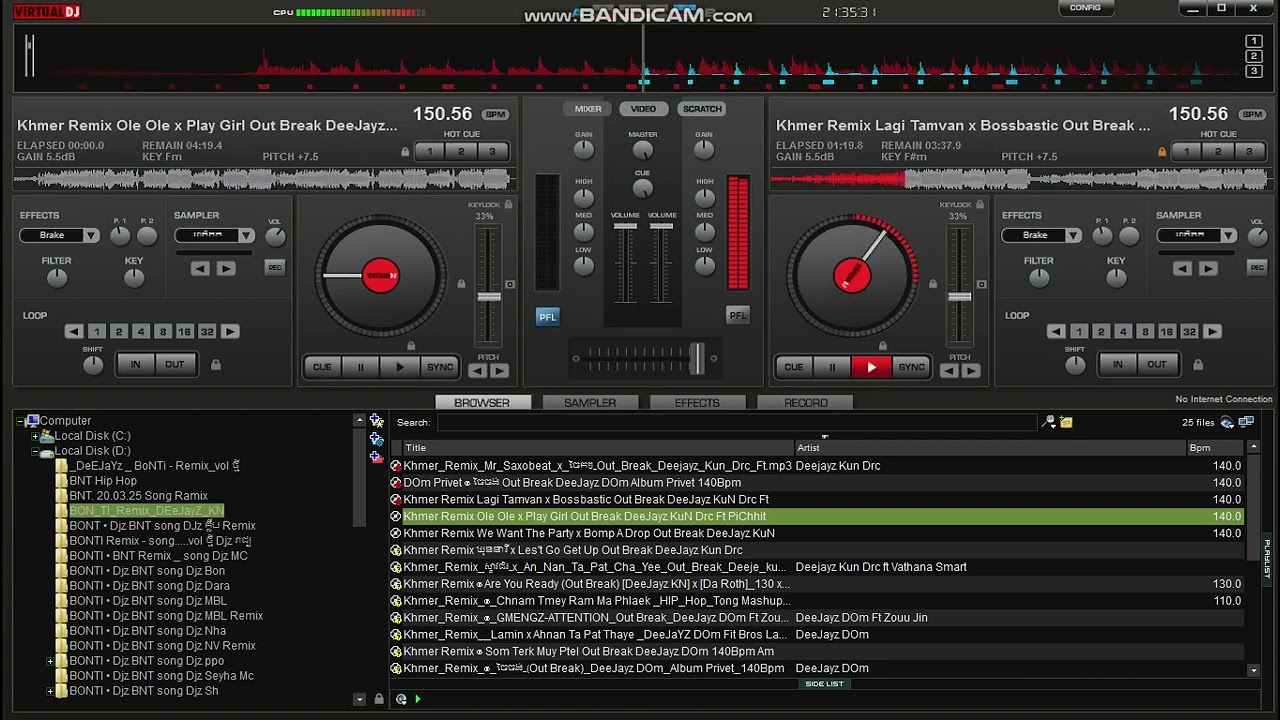Screen dimensions: 1280x720
Task: Click right deck BPM tap button
Action: tap(1251, 115)
